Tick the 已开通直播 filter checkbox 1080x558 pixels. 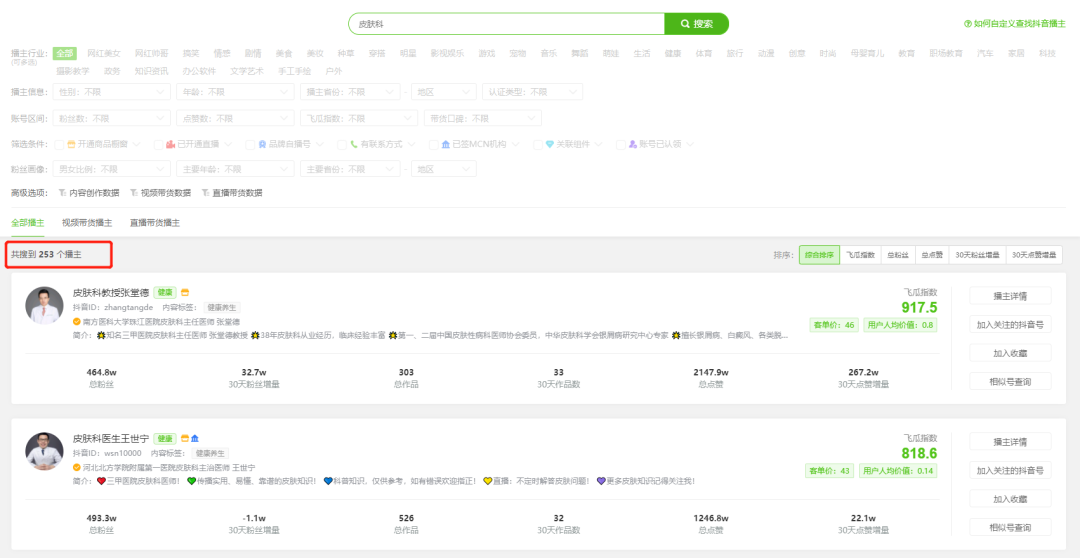[x=158, y=144]
